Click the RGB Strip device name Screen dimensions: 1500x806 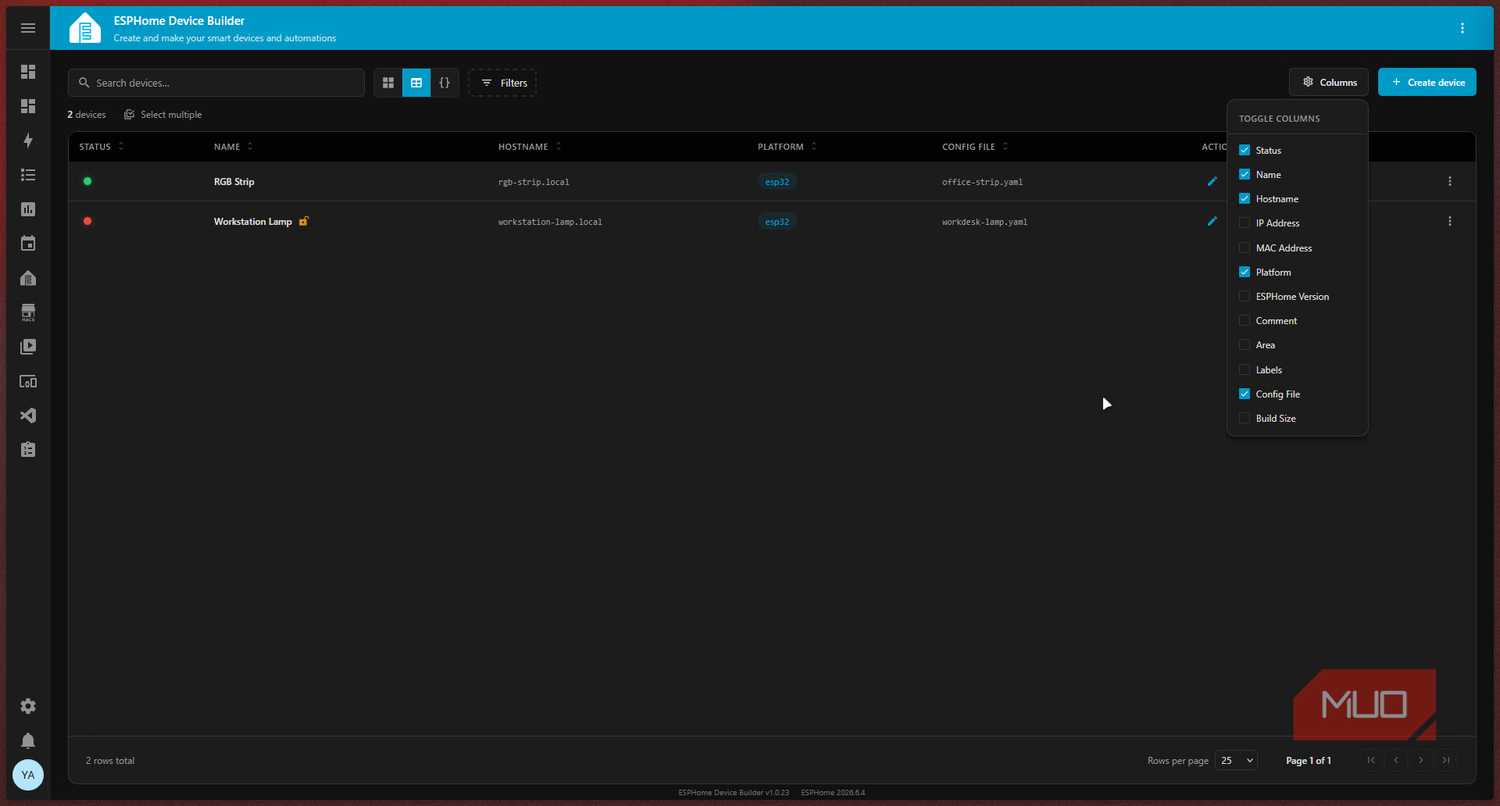234,182
